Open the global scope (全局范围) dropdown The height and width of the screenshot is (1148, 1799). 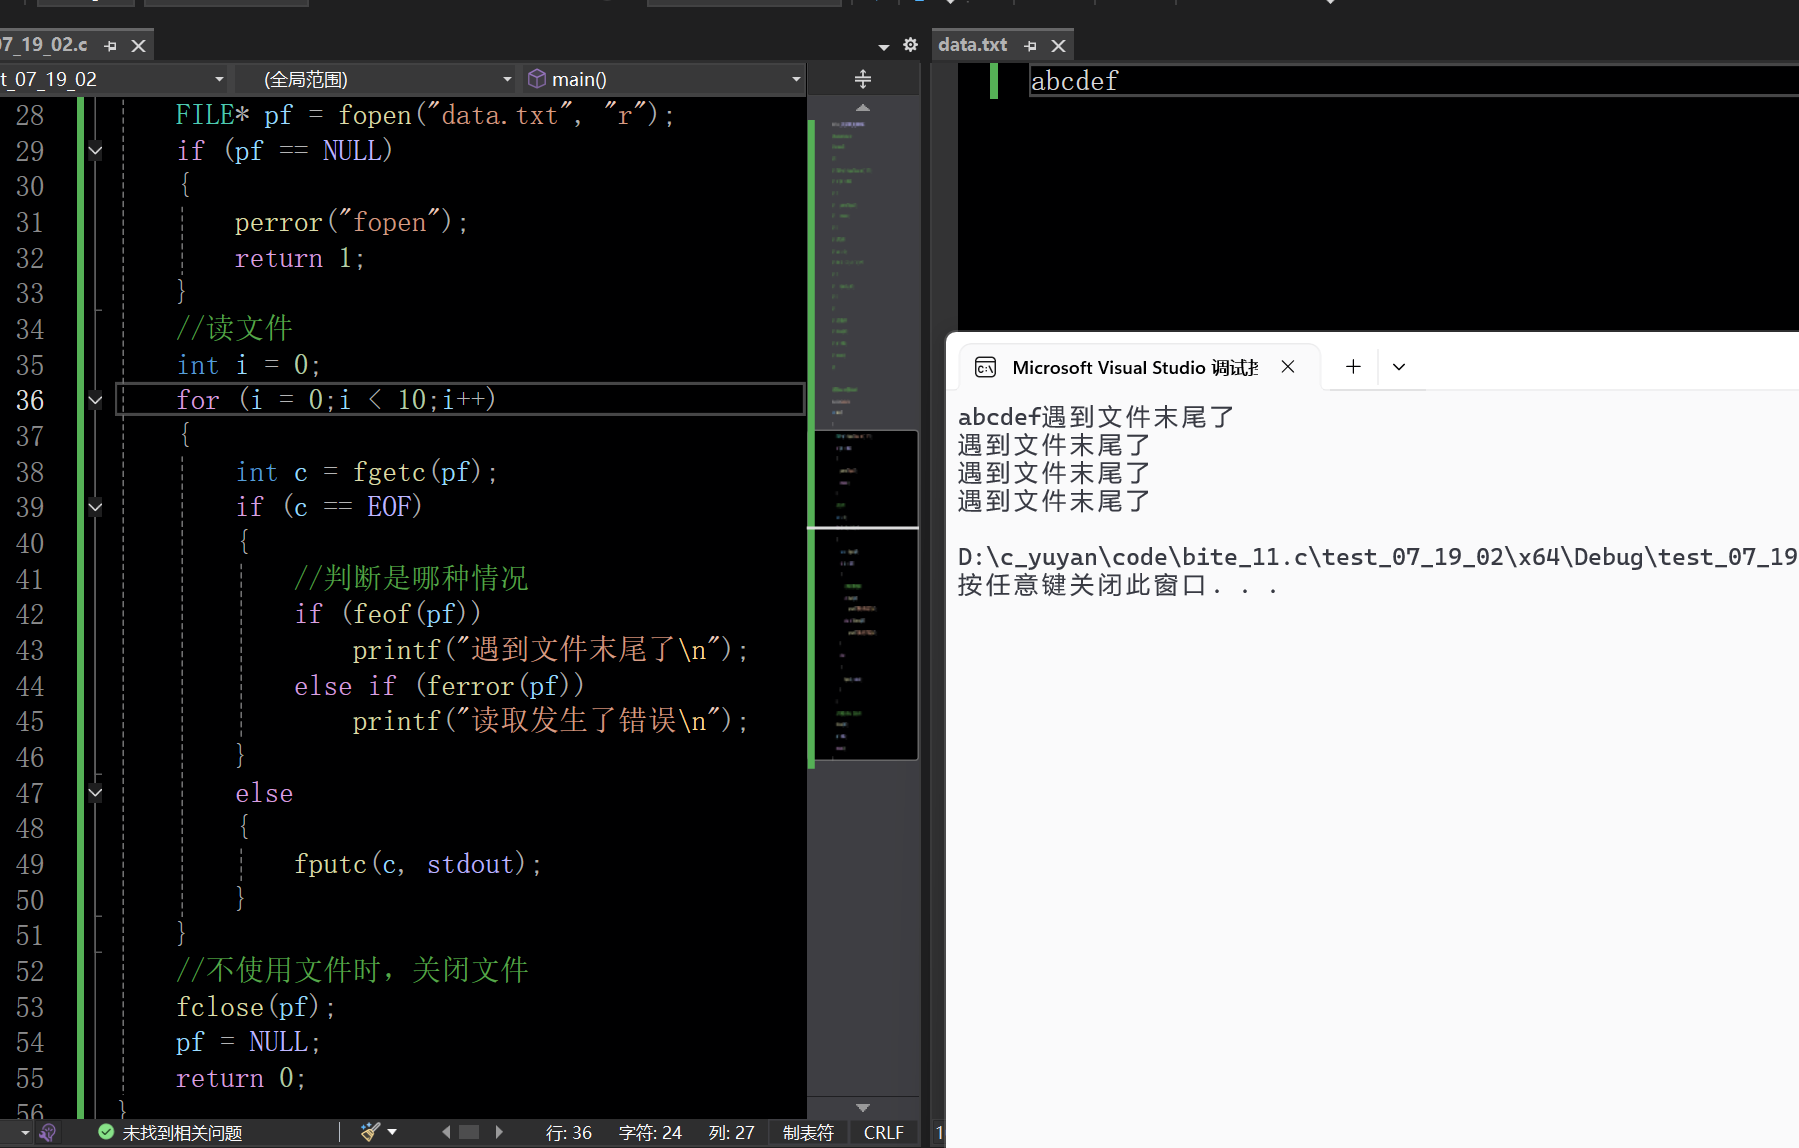click(x=375, y=79)
